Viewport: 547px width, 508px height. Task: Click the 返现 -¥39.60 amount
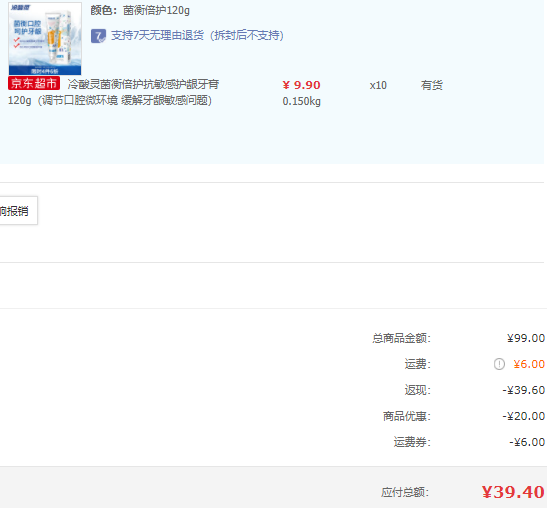[x=524, y=390]
